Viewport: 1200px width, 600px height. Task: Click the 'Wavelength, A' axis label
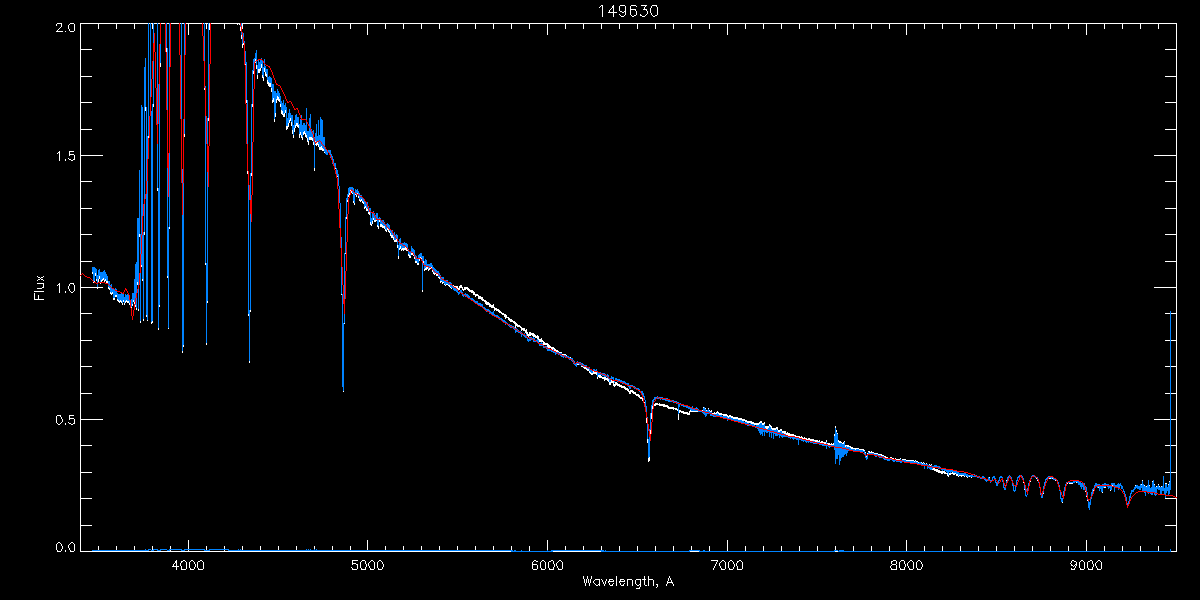[628, 581]
